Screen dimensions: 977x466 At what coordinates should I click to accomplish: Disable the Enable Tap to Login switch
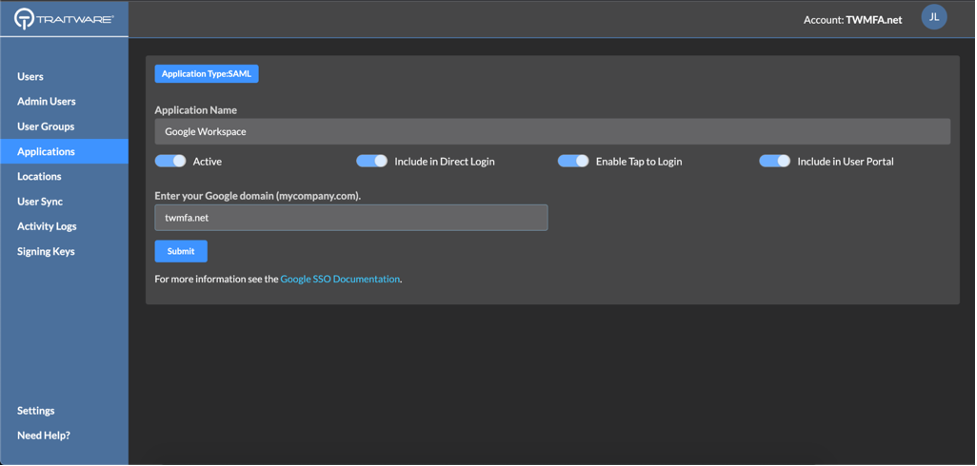tap(573, 161)
